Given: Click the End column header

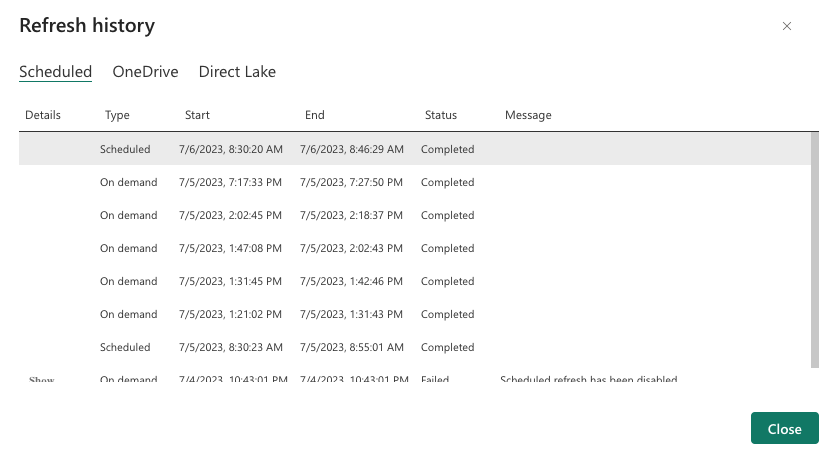Looking at the screenshot, I should click(x=314, y=115).
